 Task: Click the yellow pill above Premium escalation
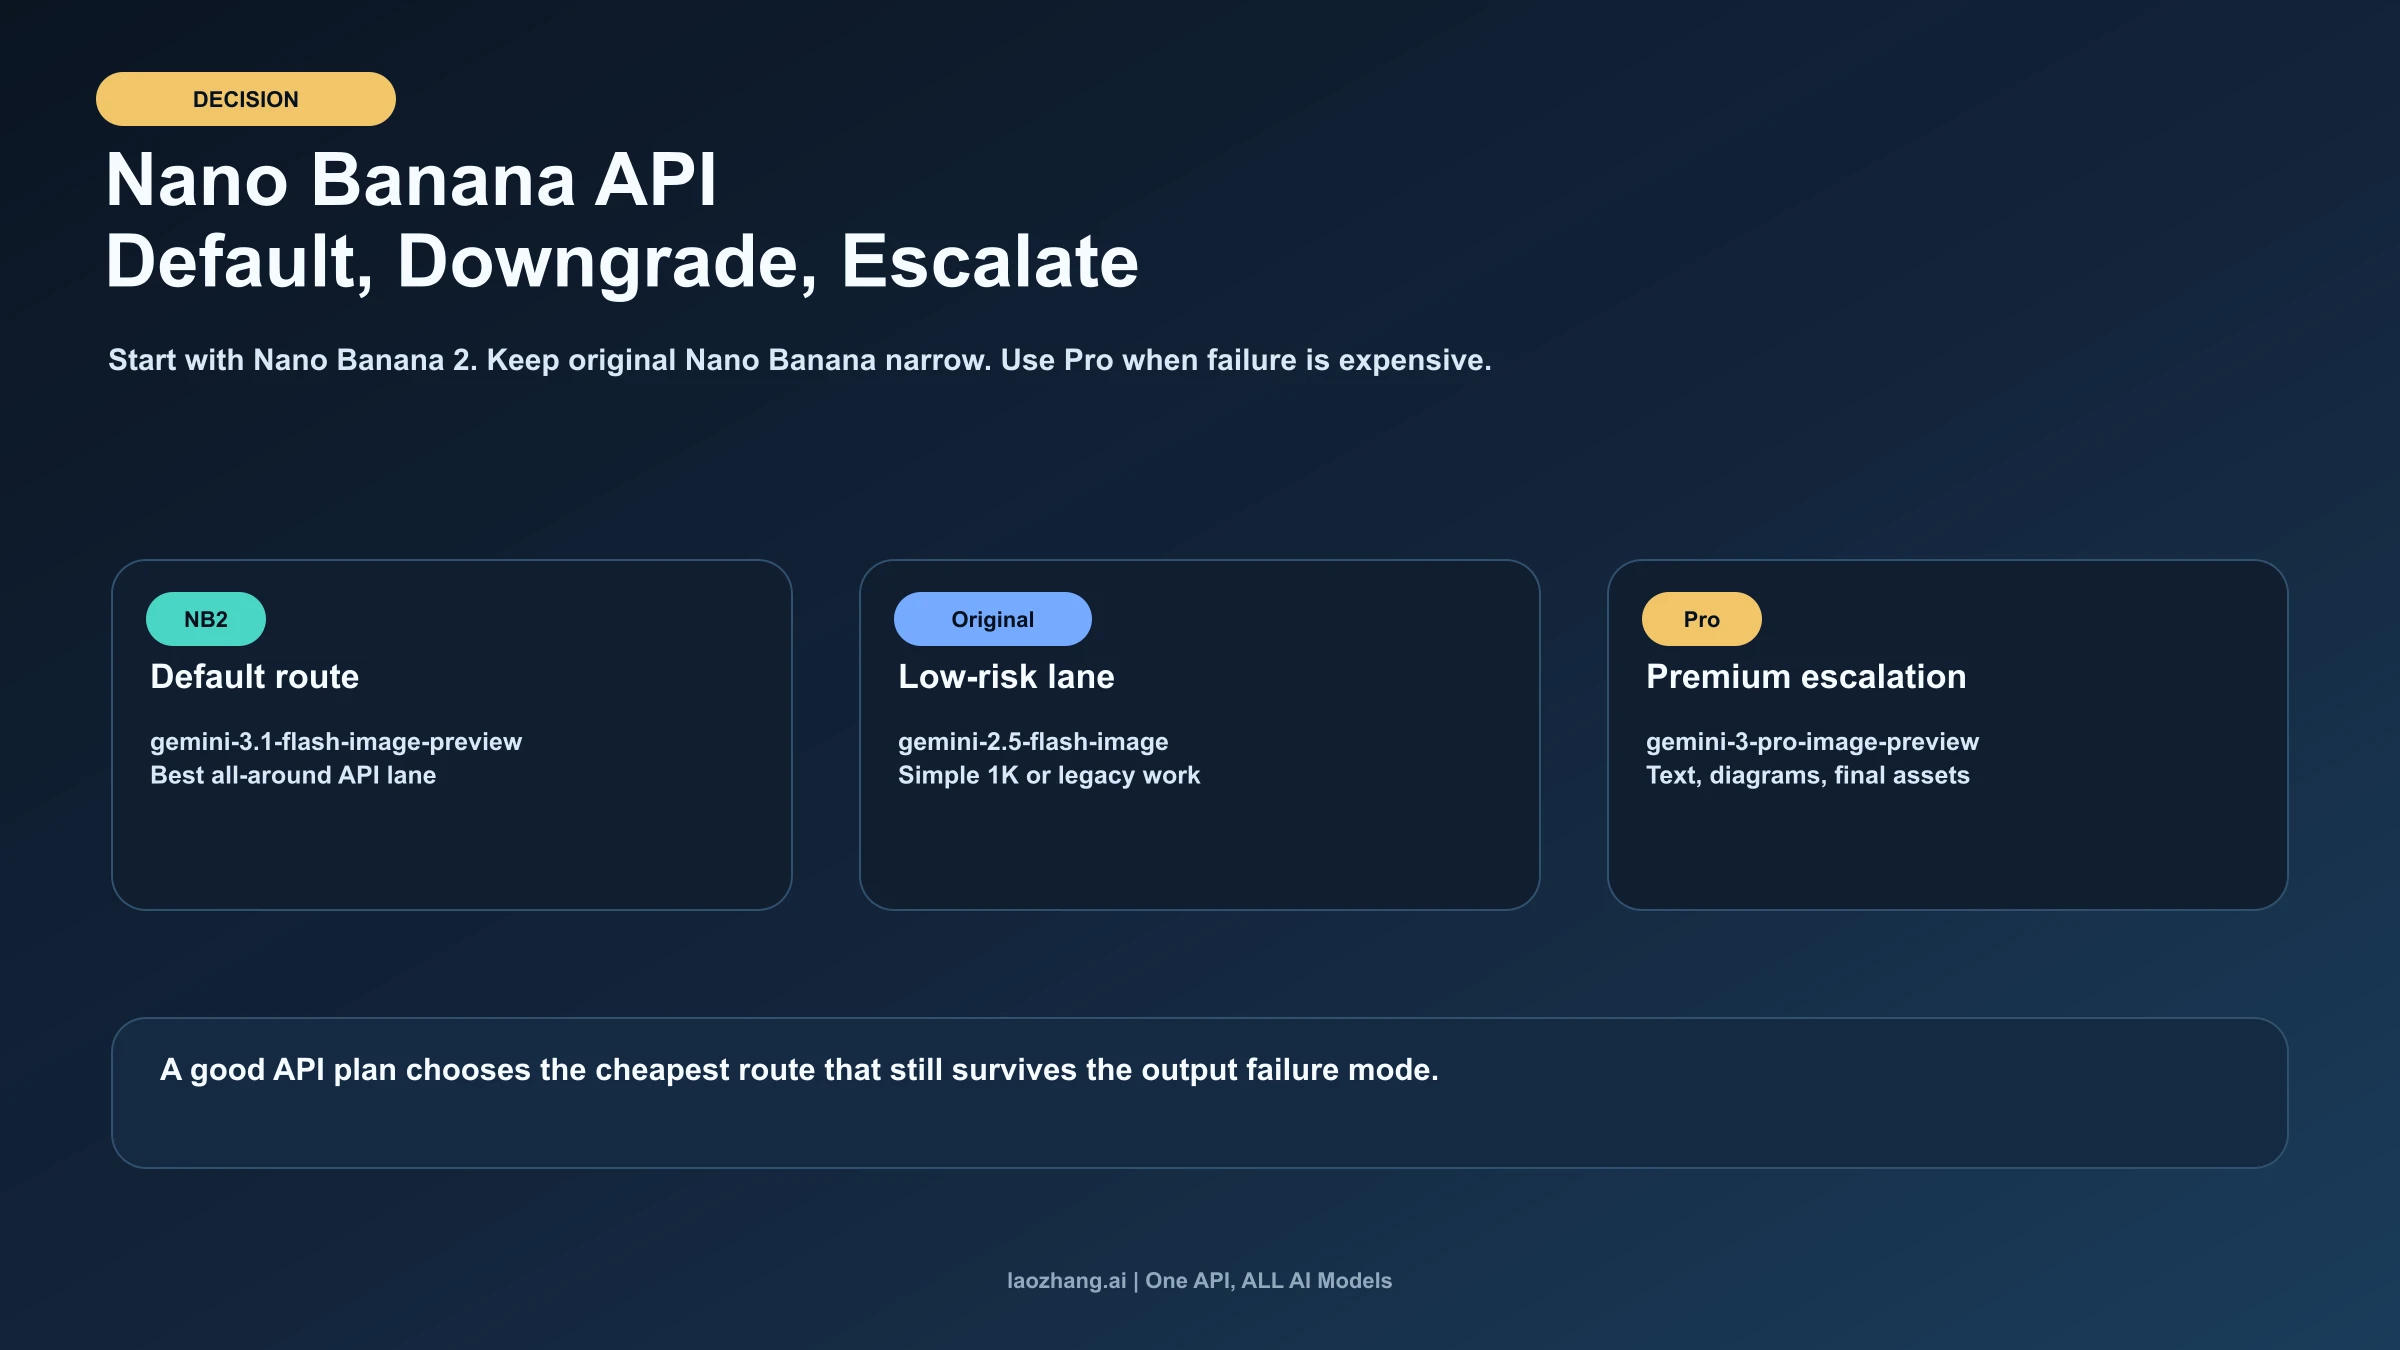(1700, 618)
